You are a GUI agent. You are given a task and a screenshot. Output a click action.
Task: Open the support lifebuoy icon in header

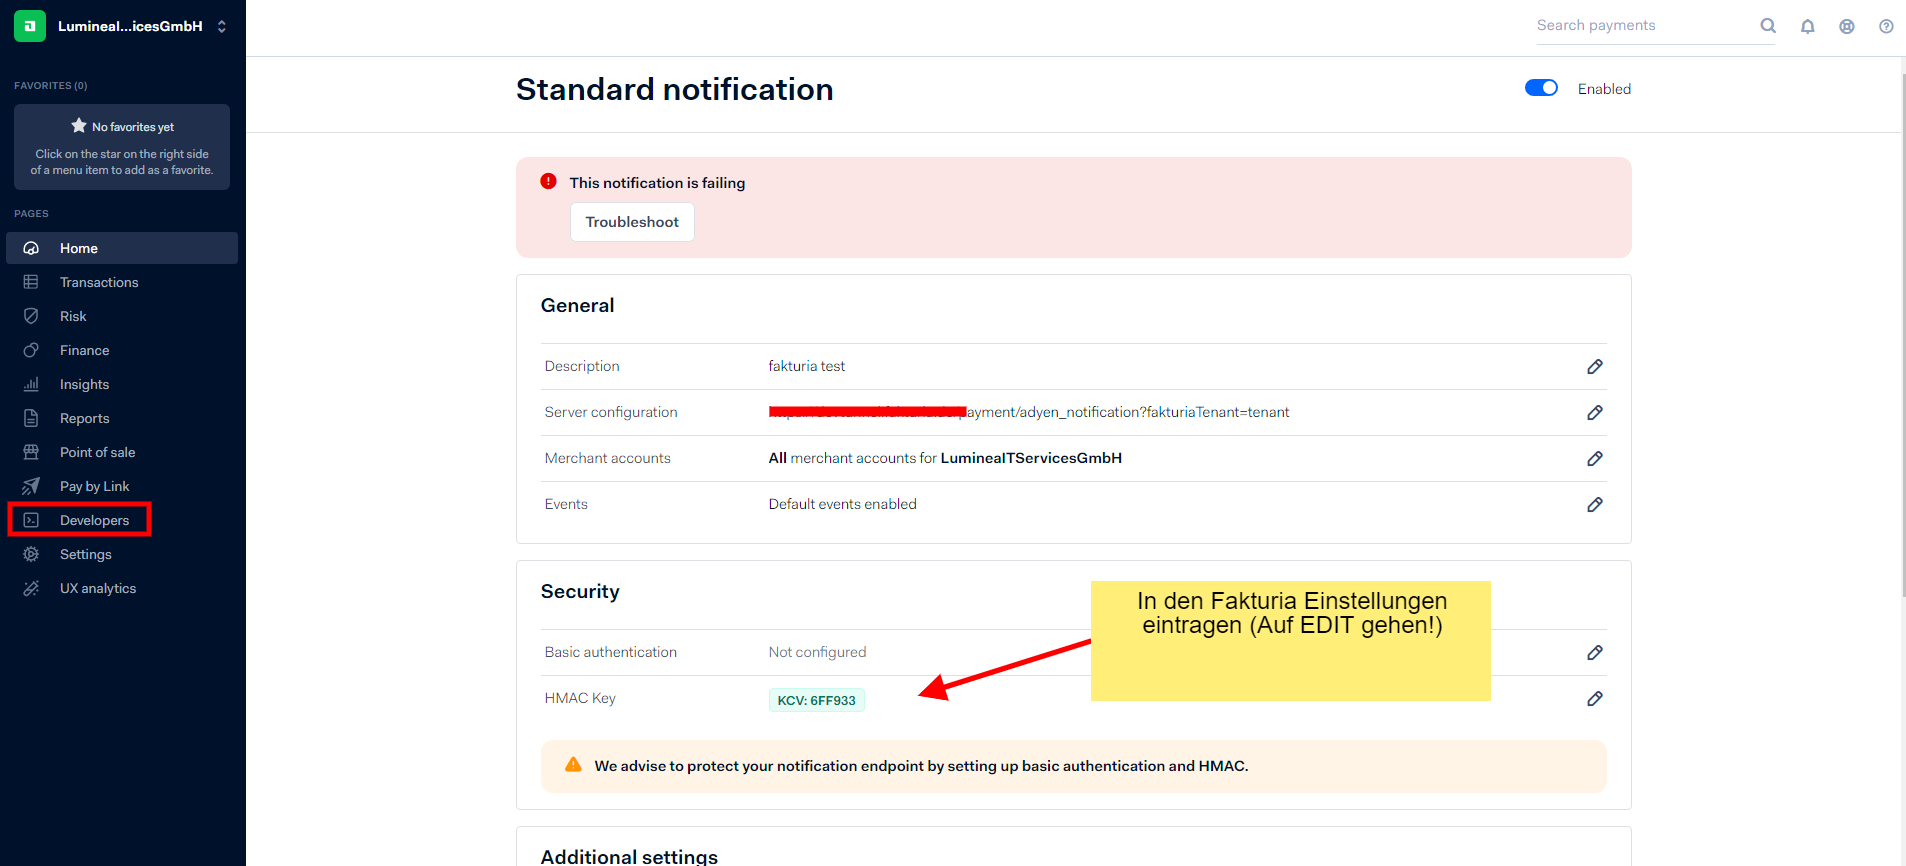(x=1846, y=27)
